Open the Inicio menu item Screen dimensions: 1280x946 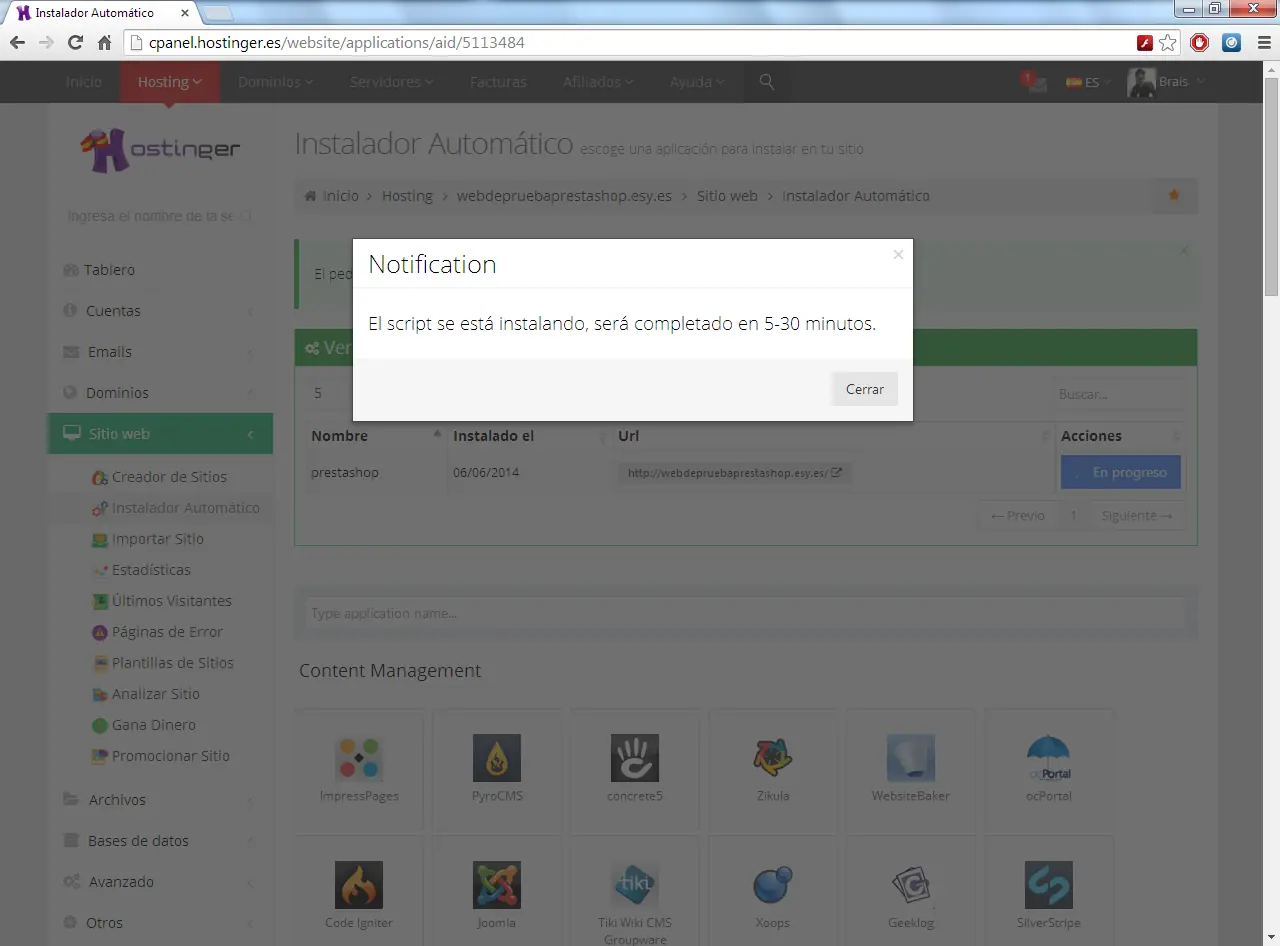[84, 82]
